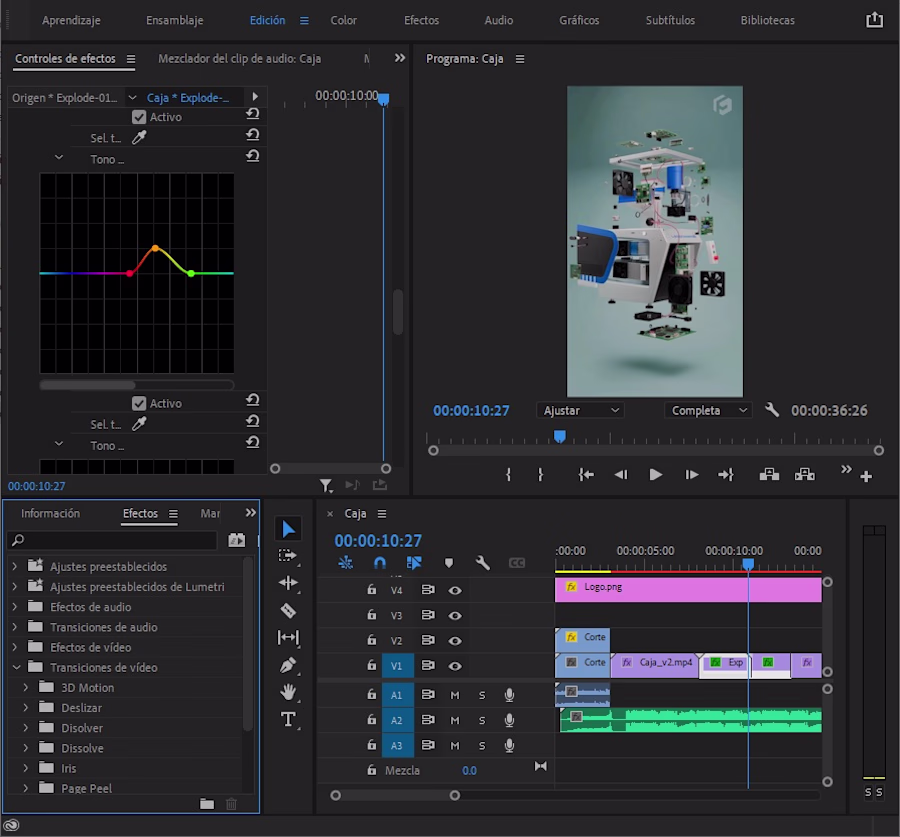Image resolution: width=900 pixels, height=837 pixels.
Task: Hide track V4 with eye icon
Action: (x=455, y=590)
